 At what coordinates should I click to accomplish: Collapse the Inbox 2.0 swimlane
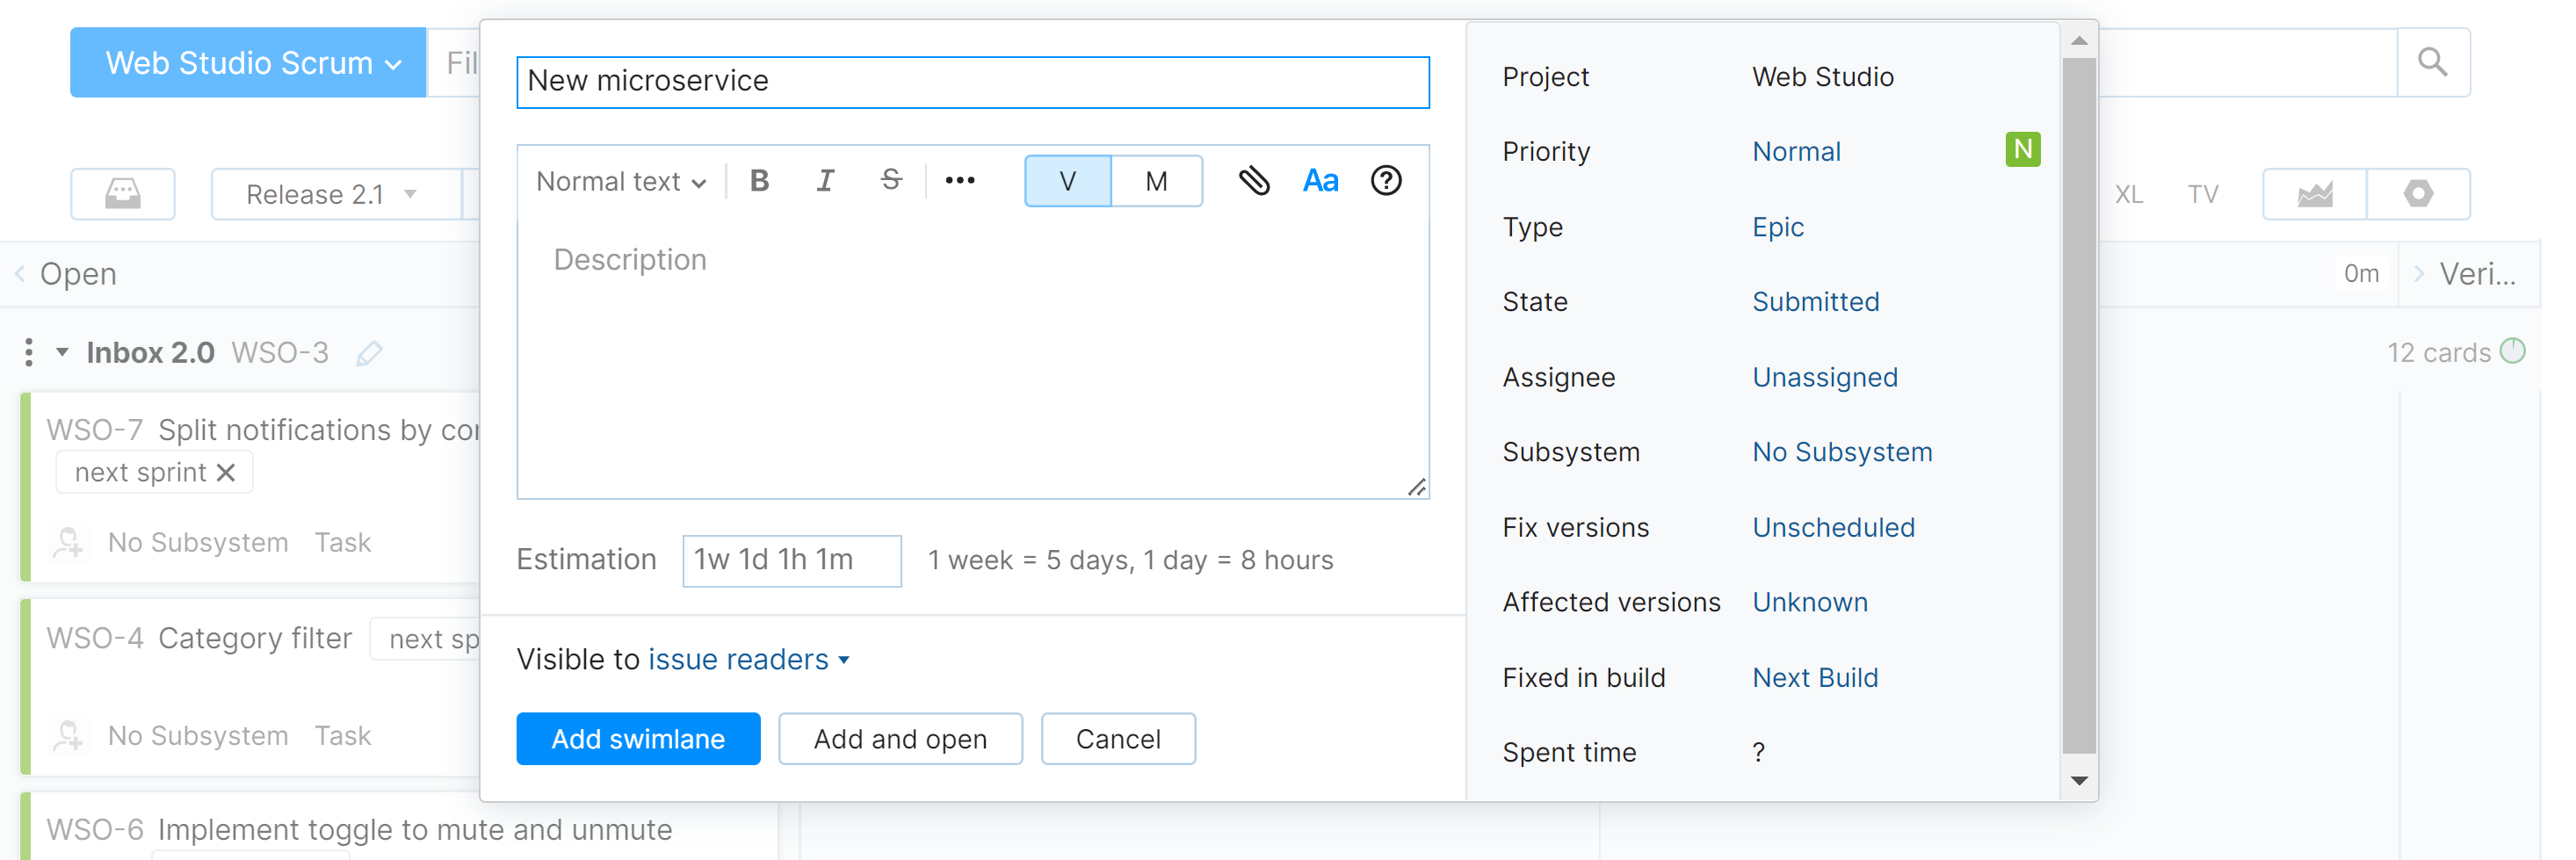pyautogui.click(x=62, y=352)
